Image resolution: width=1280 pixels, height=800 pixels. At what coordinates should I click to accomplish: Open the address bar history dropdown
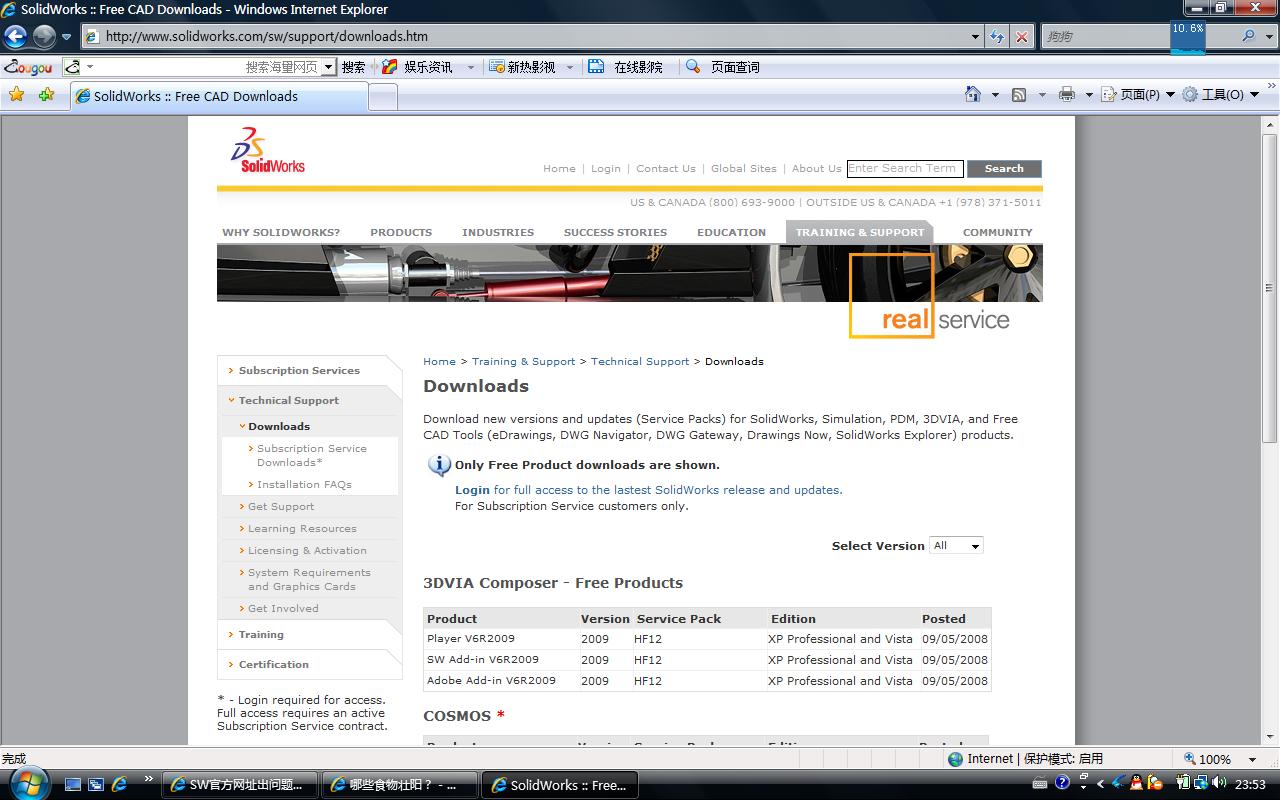tap(976, 37)
